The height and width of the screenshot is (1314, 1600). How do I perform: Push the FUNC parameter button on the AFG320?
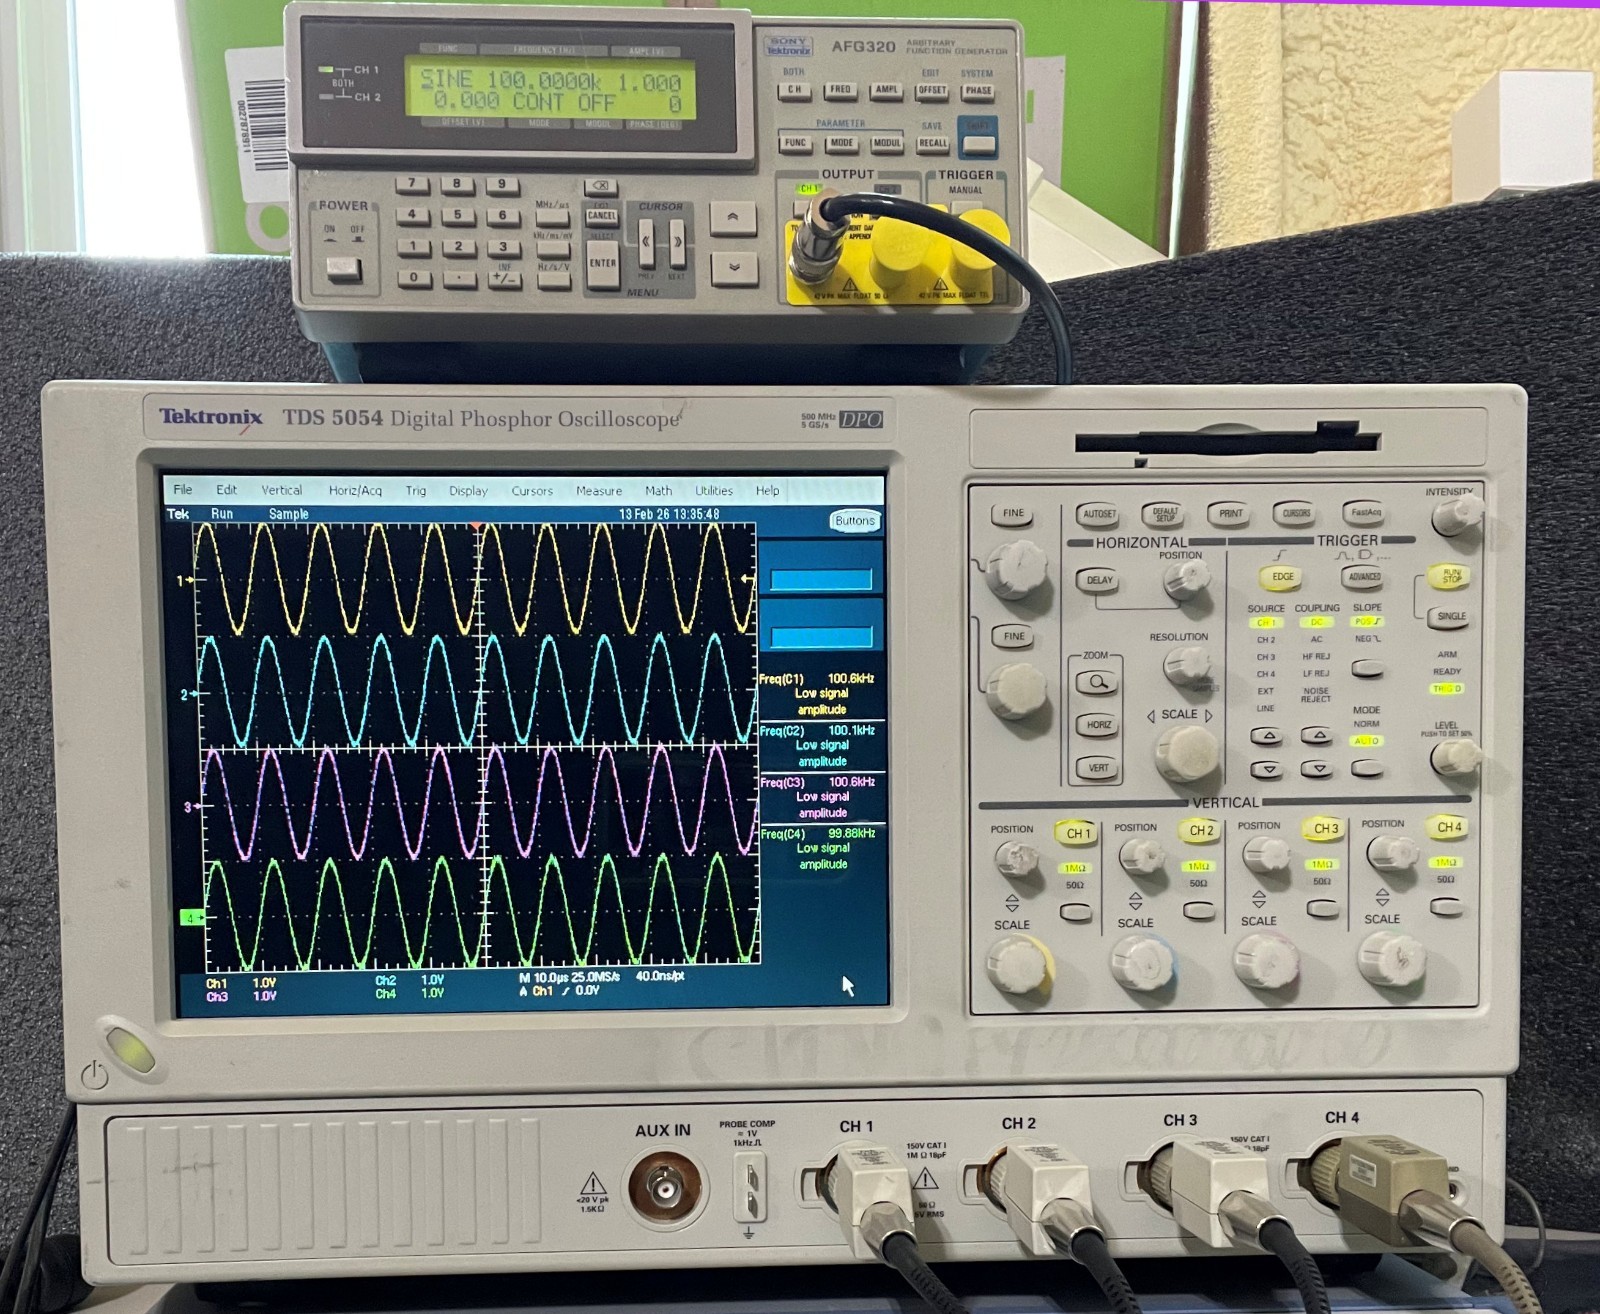coord(795,143)
